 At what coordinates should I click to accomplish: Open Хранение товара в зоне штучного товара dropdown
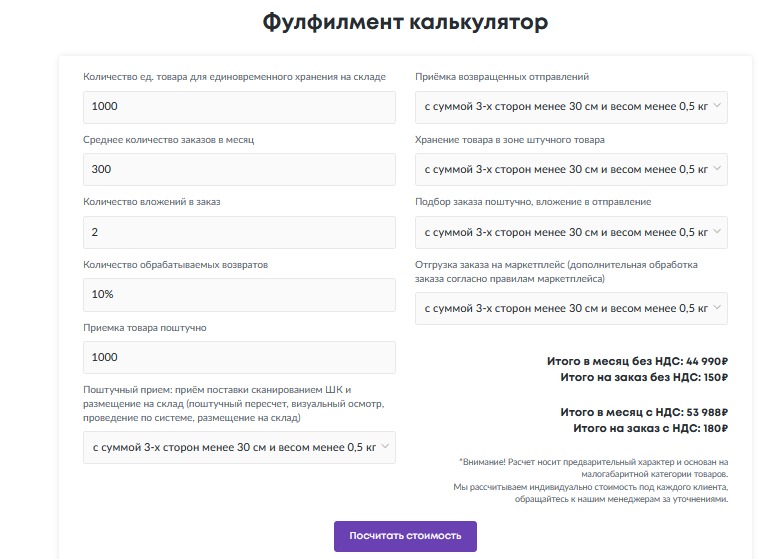pyautogui.click(x=571, y=170)
